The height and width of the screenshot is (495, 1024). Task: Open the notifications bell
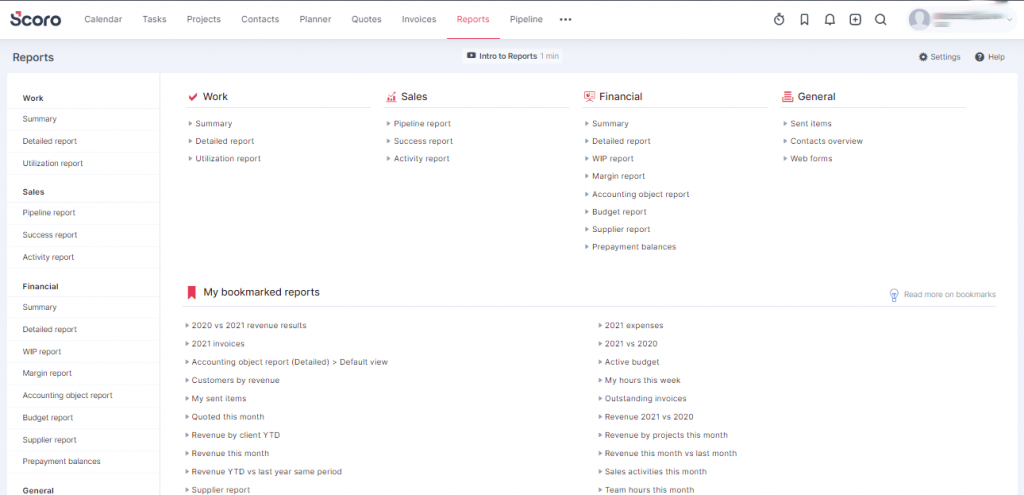pyautogui.click(x=829, y=20)
